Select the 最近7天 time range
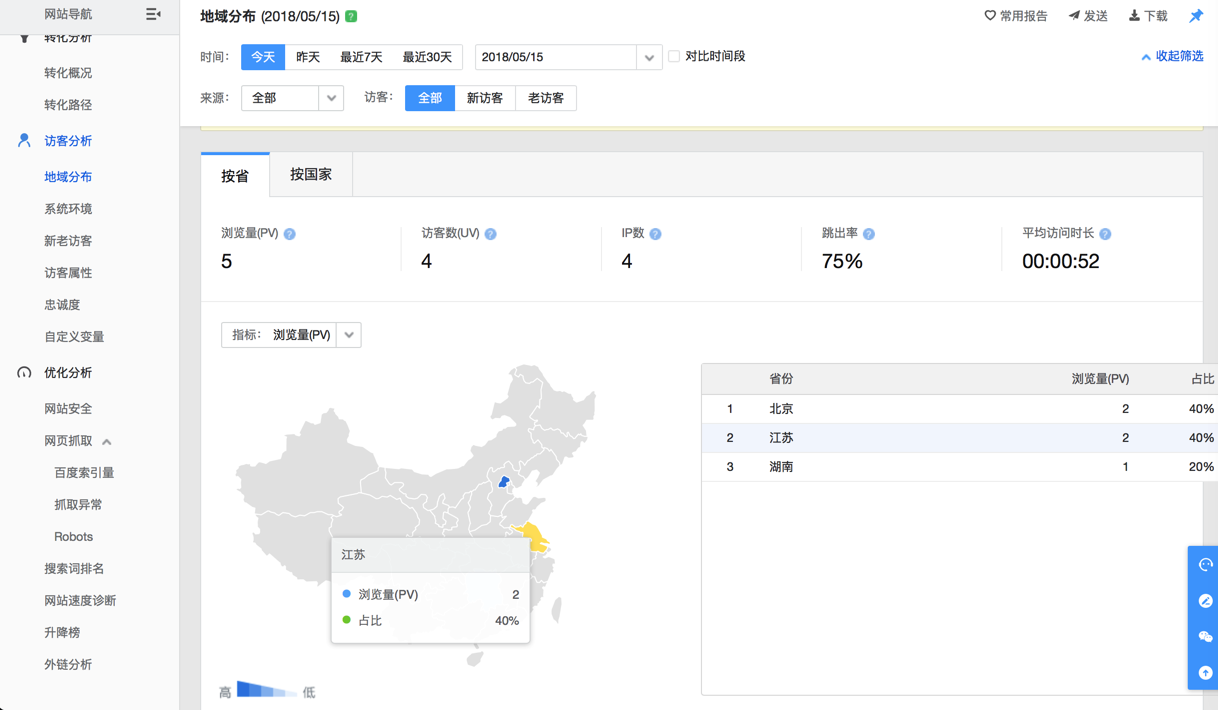 click(x=361, y=57)
